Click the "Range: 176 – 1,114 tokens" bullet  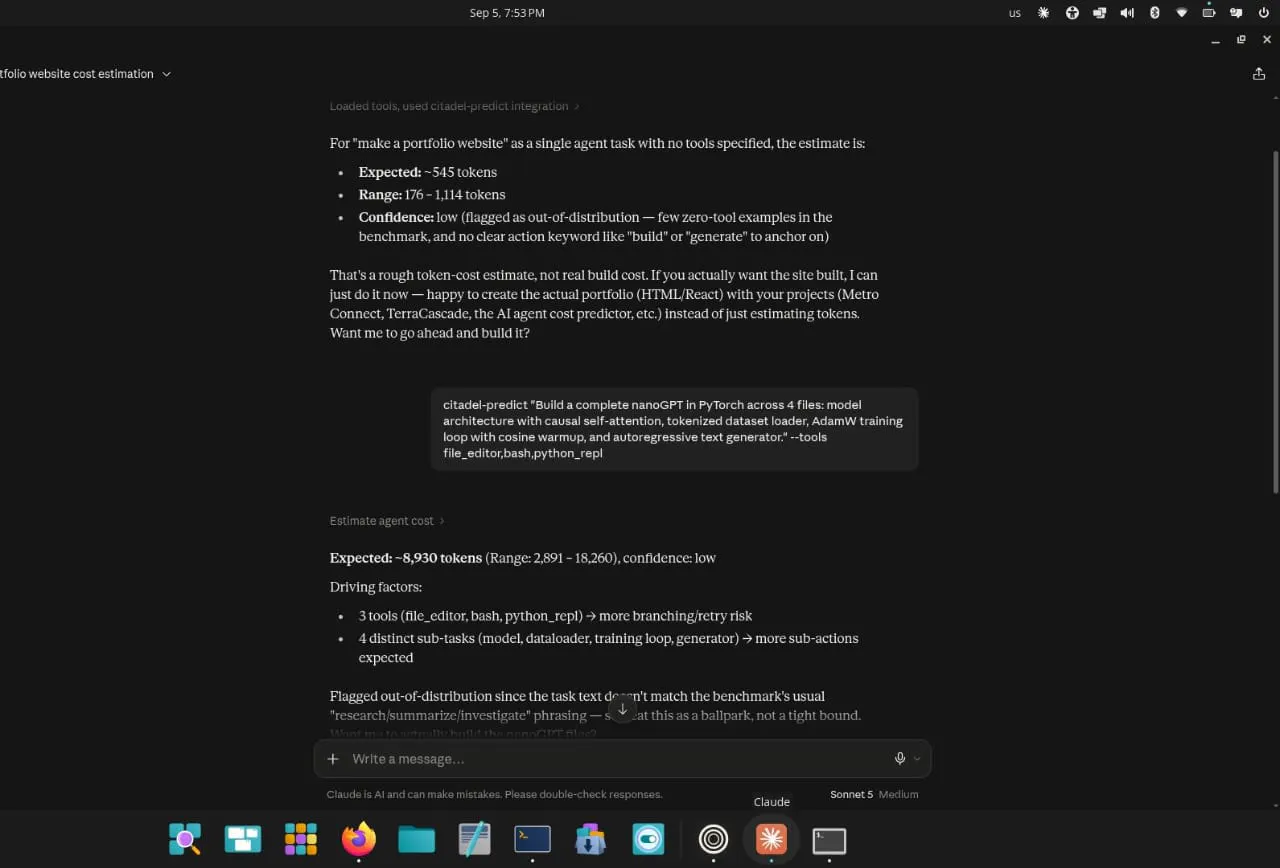tap(432, 195)
